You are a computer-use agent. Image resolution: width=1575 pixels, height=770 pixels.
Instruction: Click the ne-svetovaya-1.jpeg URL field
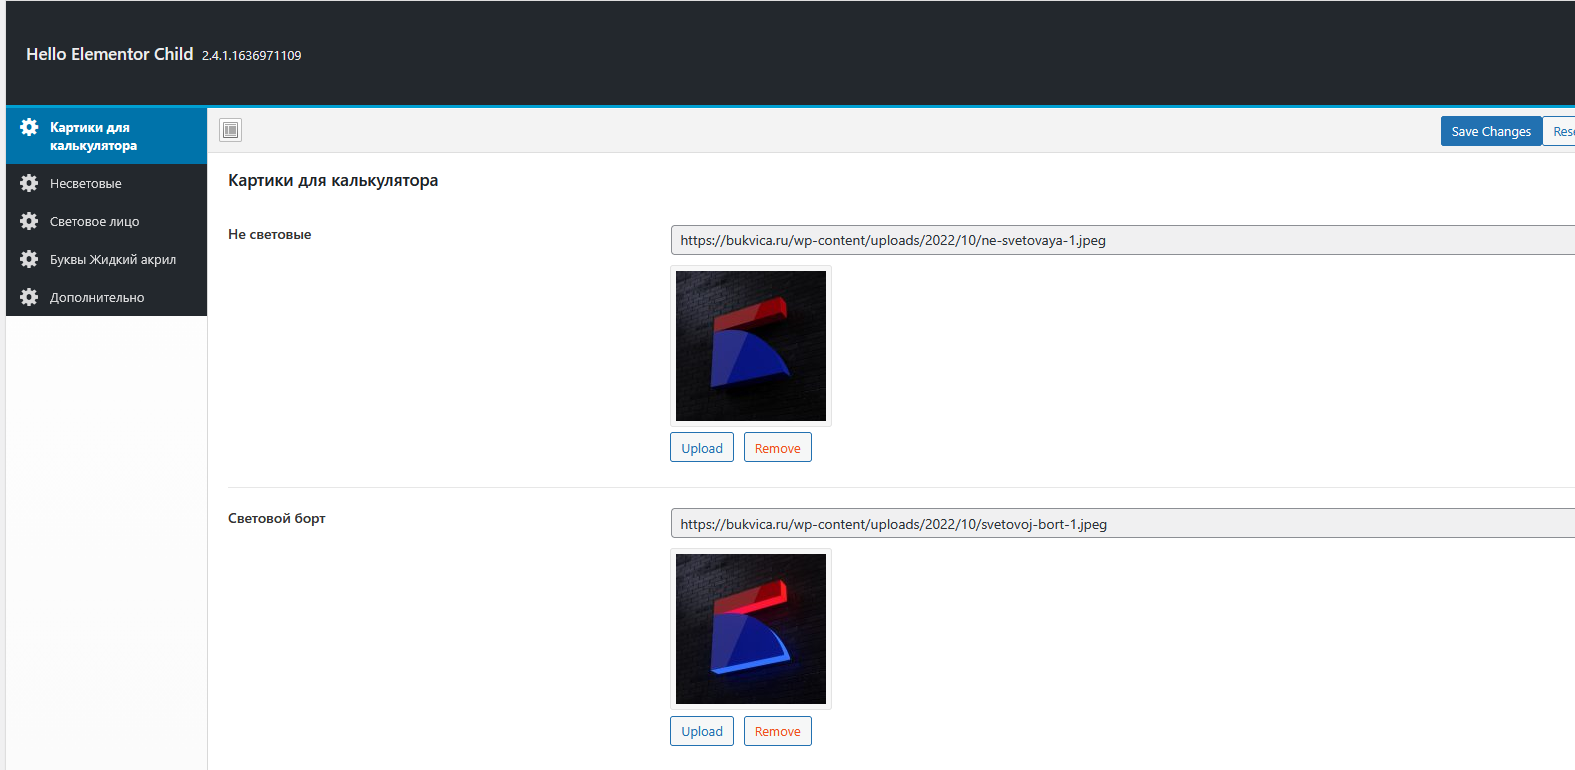(x=1120, y=240)
